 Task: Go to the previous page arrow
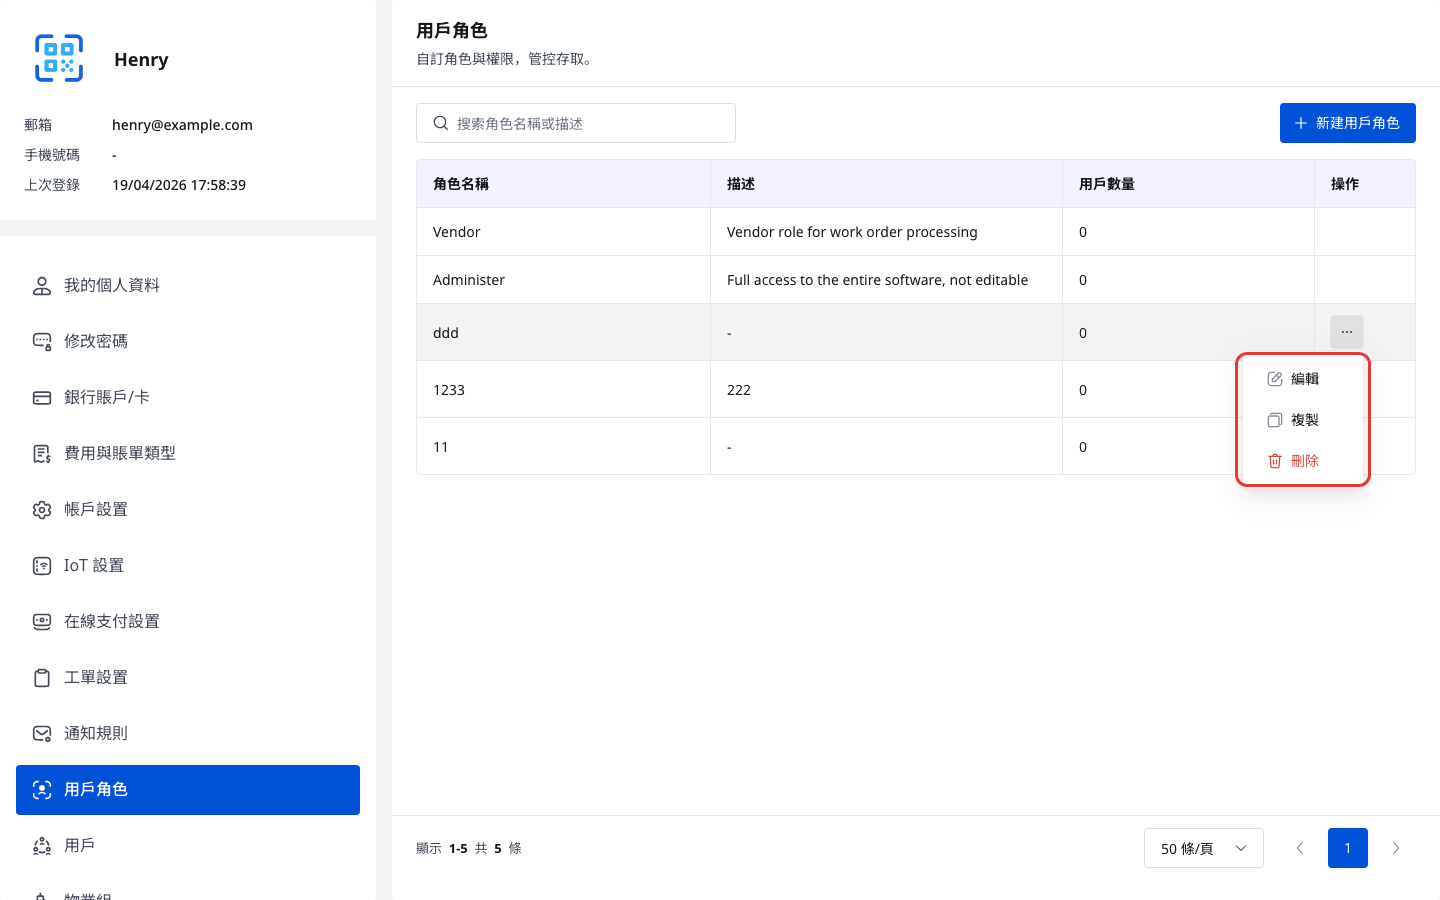(x=1300, y=848)
